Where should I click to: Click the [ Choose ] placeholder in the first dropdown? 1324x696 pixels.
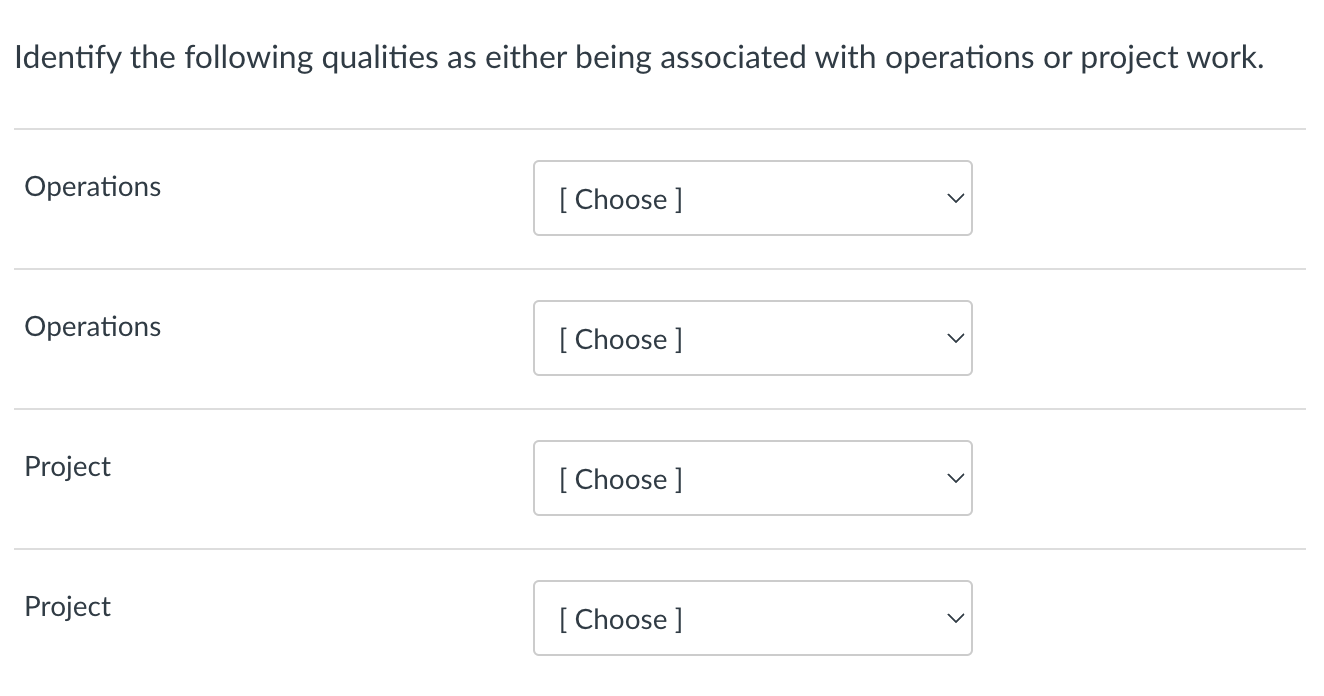(x=620, y=199)
